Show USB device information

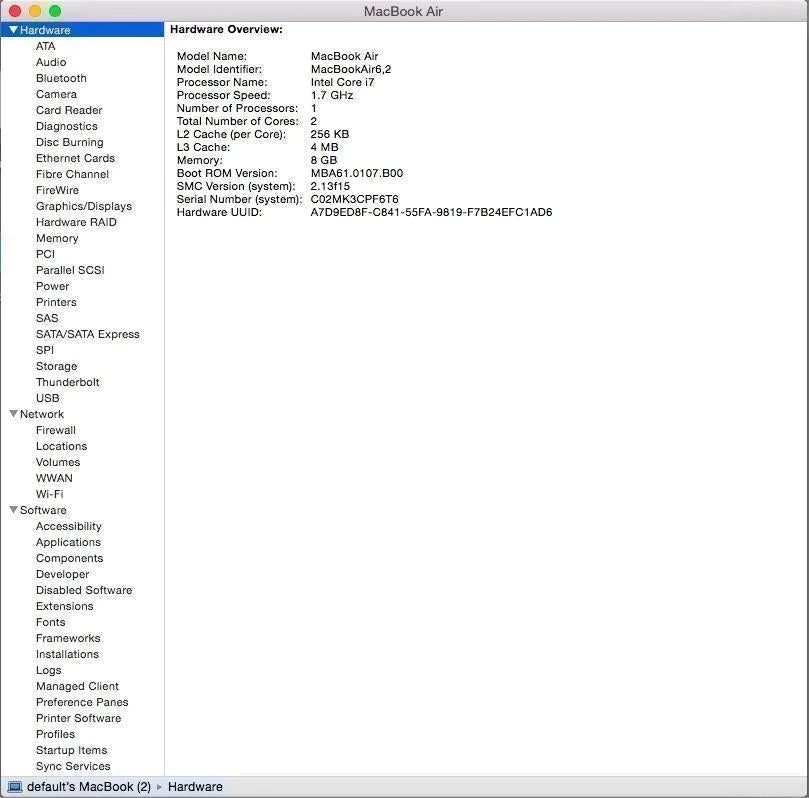[47, 398]
